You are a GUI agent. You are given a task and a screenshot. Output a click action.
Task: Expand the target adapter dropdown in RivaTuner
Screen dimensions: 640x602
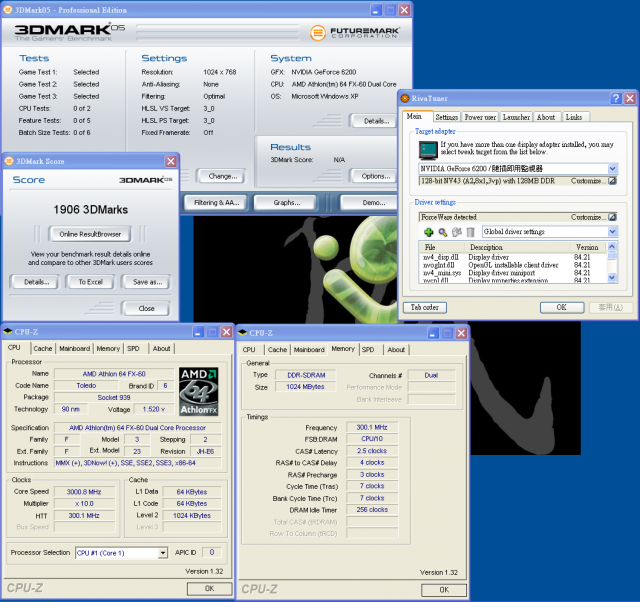click(612, 169)
